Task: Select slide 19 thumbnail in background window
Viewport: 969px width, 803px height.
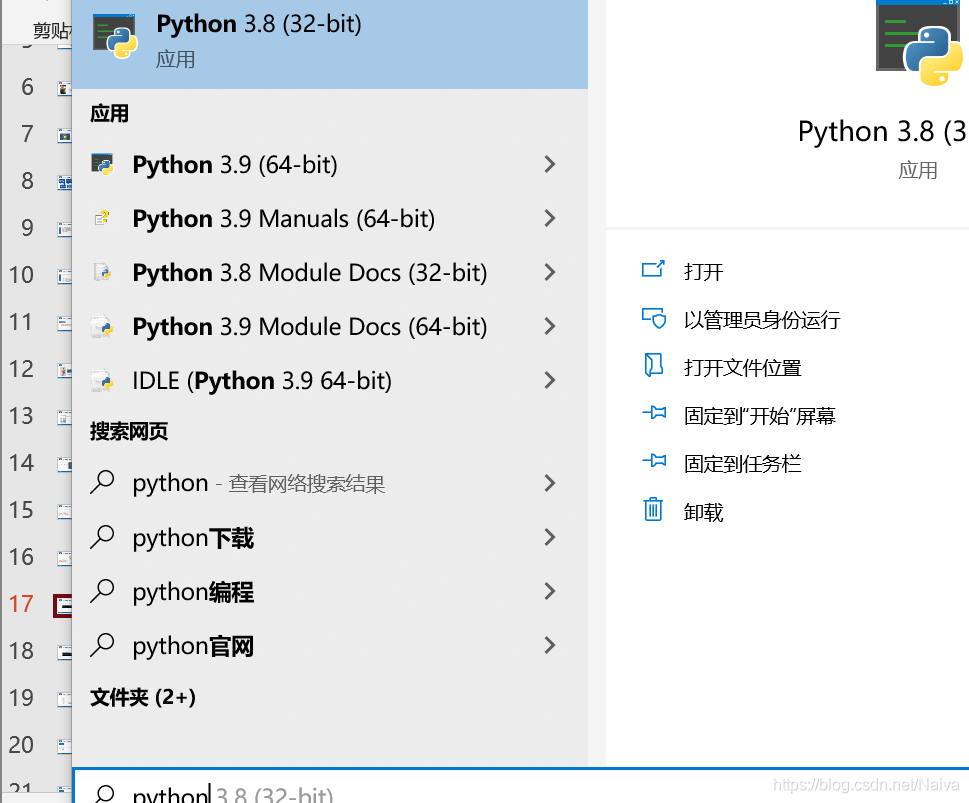Action: click(x=65, y=699)
